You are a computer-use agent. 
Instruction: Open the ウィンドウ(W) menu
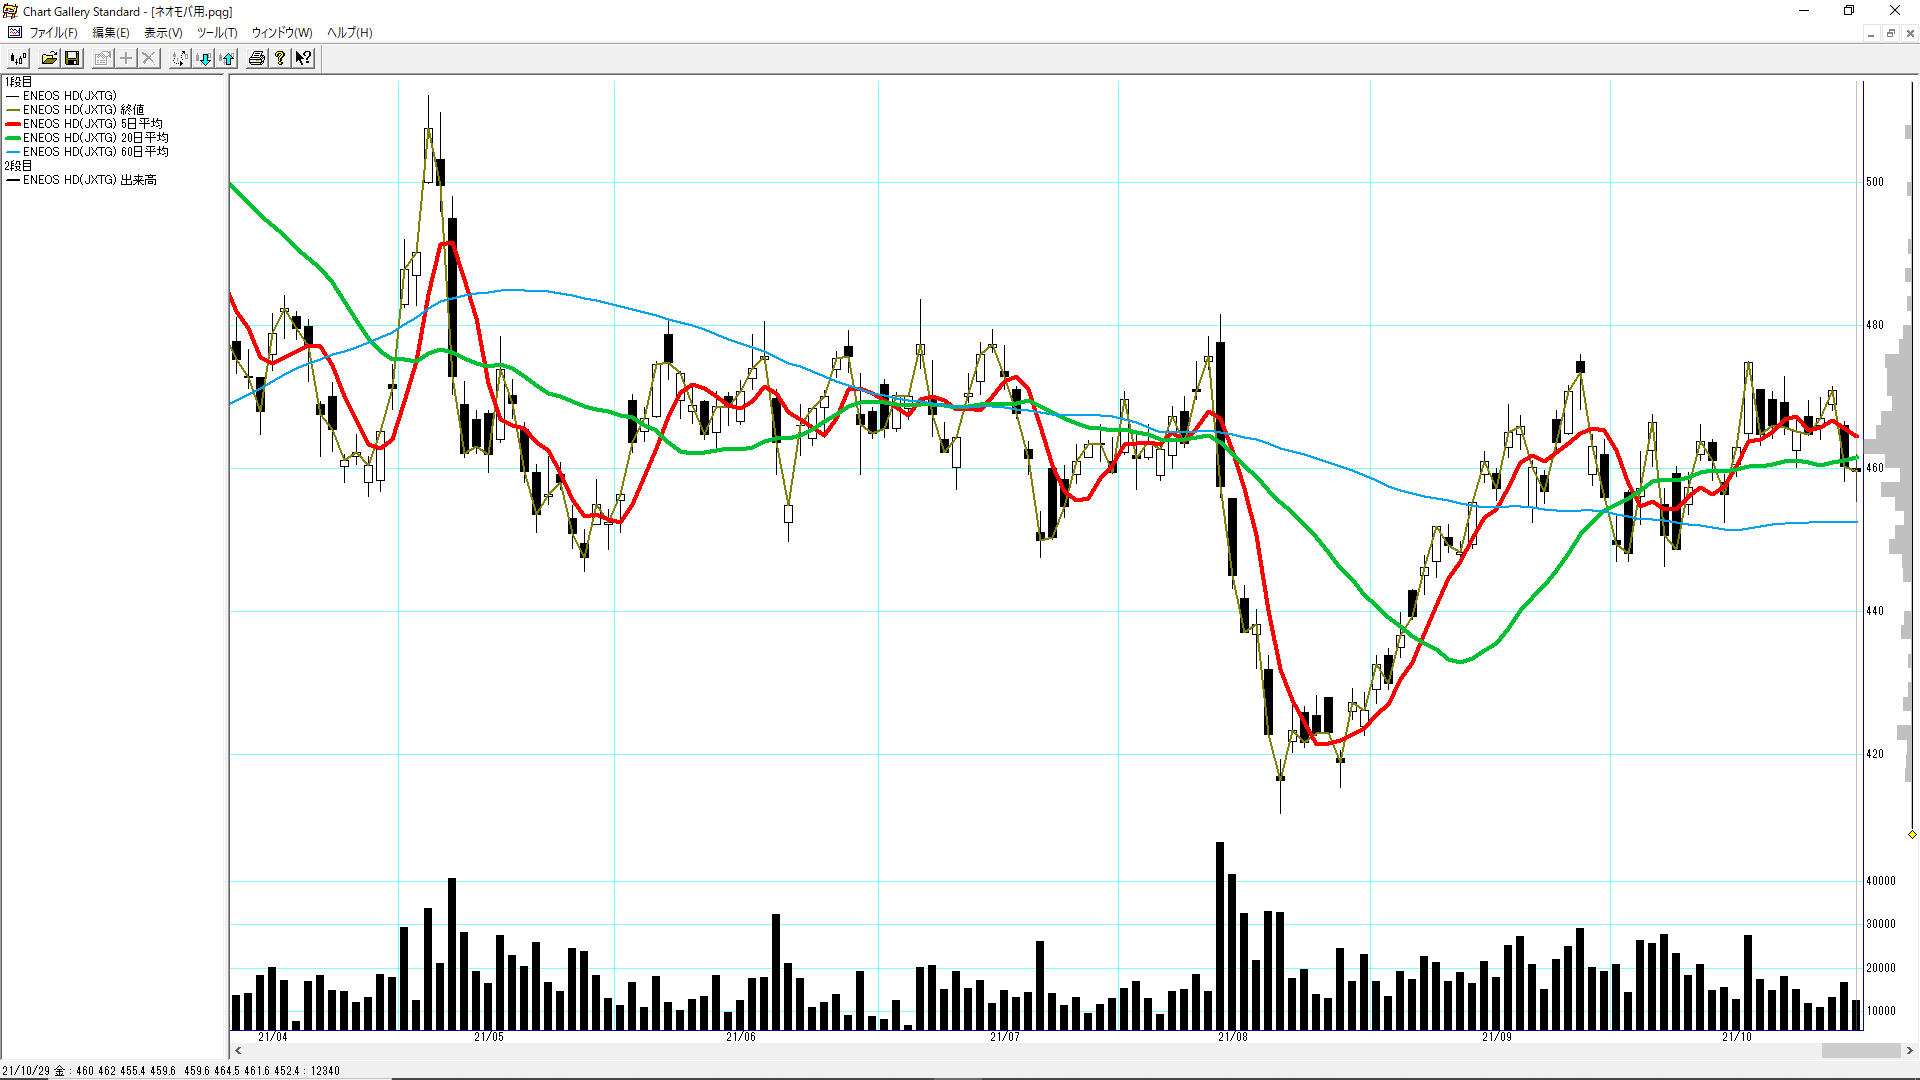(x=281, y=33)
